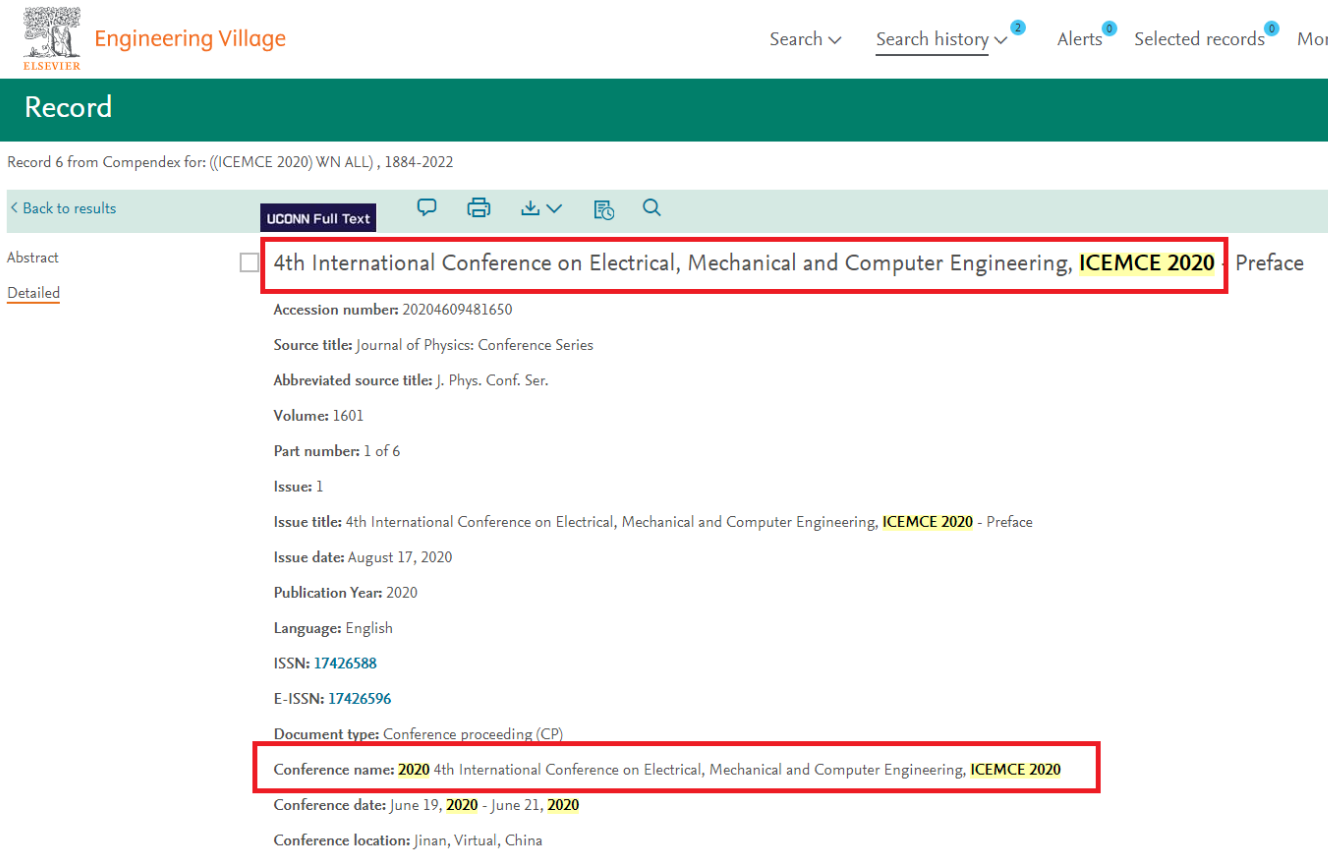
Task: Open E-ISSN 17426596 link
Action: tap(360, 699)
